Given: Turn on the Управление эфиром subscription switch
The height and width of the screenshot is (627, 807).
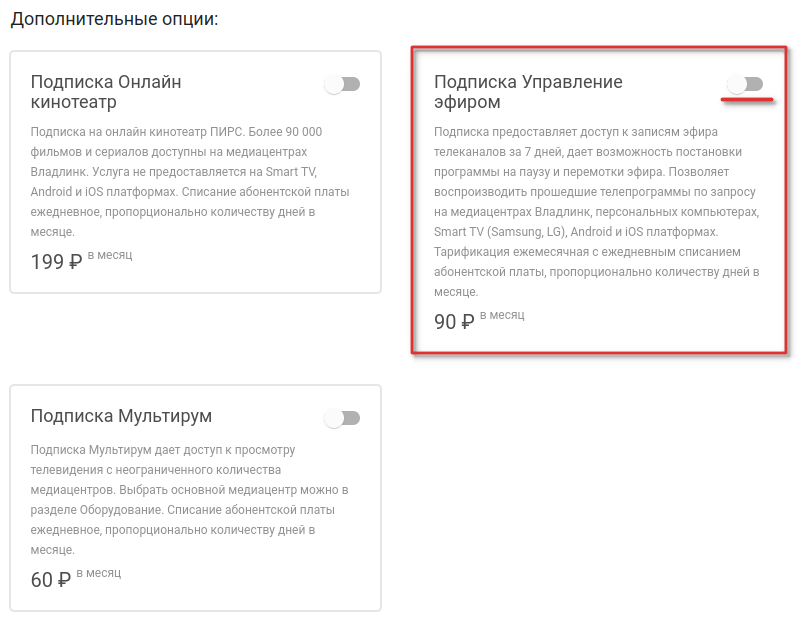Looking at the screenshot, I should 745,84.
